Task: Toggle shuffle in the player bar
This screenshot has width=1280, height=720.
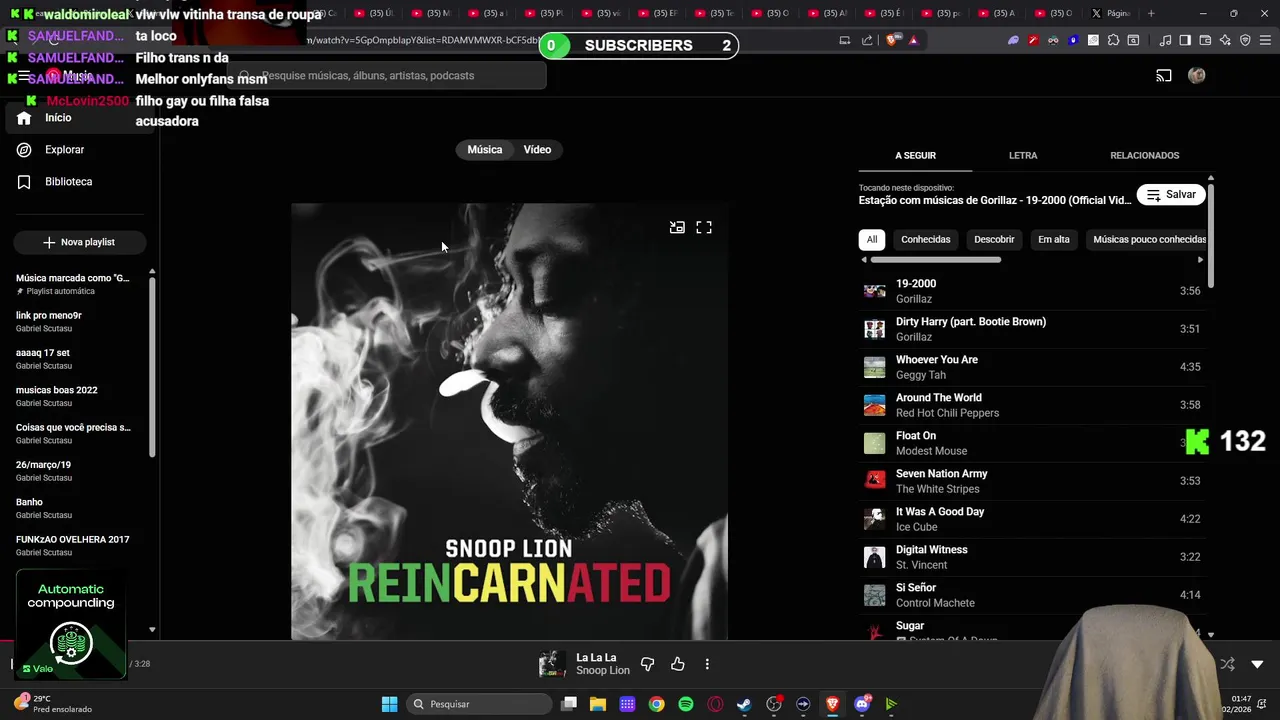Action: tap(1228, 664)
